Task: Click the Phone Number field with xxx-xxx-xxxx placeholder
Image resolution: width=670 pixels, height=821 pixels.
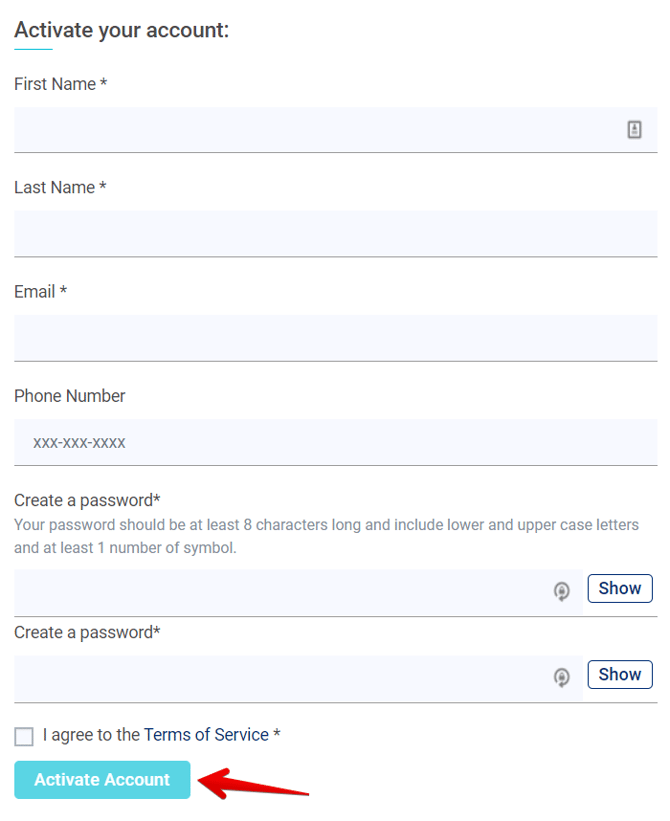Action: click(335, 442)
